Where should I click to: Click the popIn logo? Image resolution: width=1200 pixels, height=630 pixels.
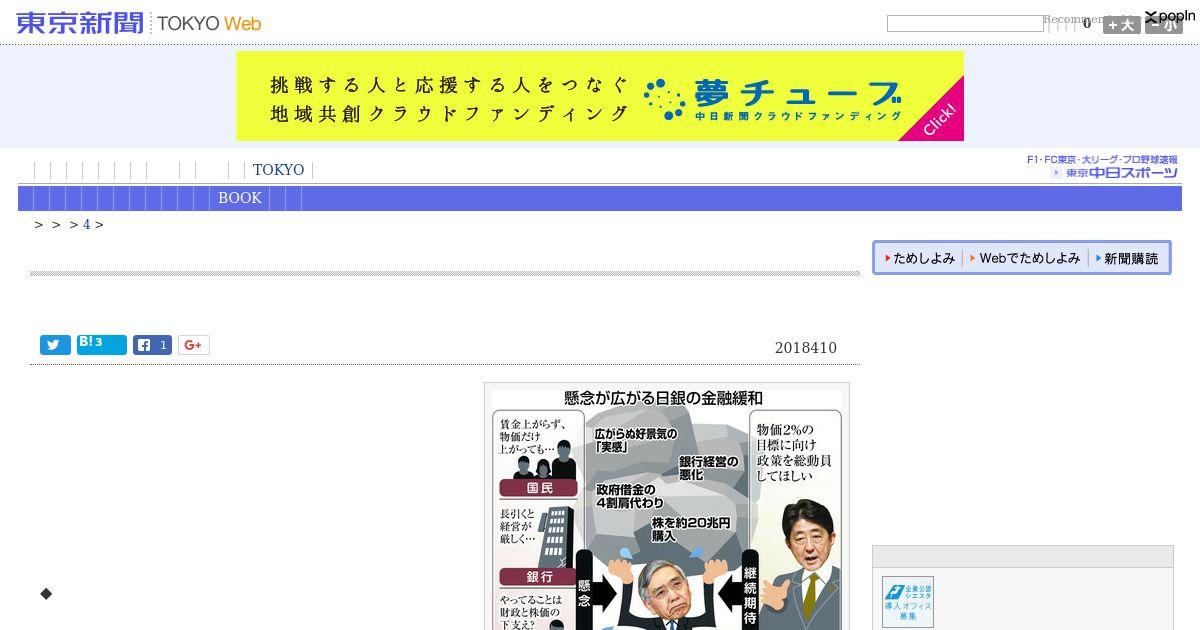click(x=1170, y=16)
